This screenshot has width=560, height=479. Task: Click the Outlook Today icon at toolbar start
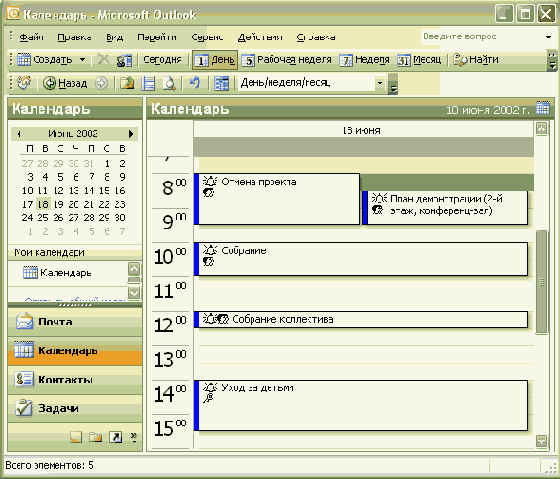click(x=25, y=83)
